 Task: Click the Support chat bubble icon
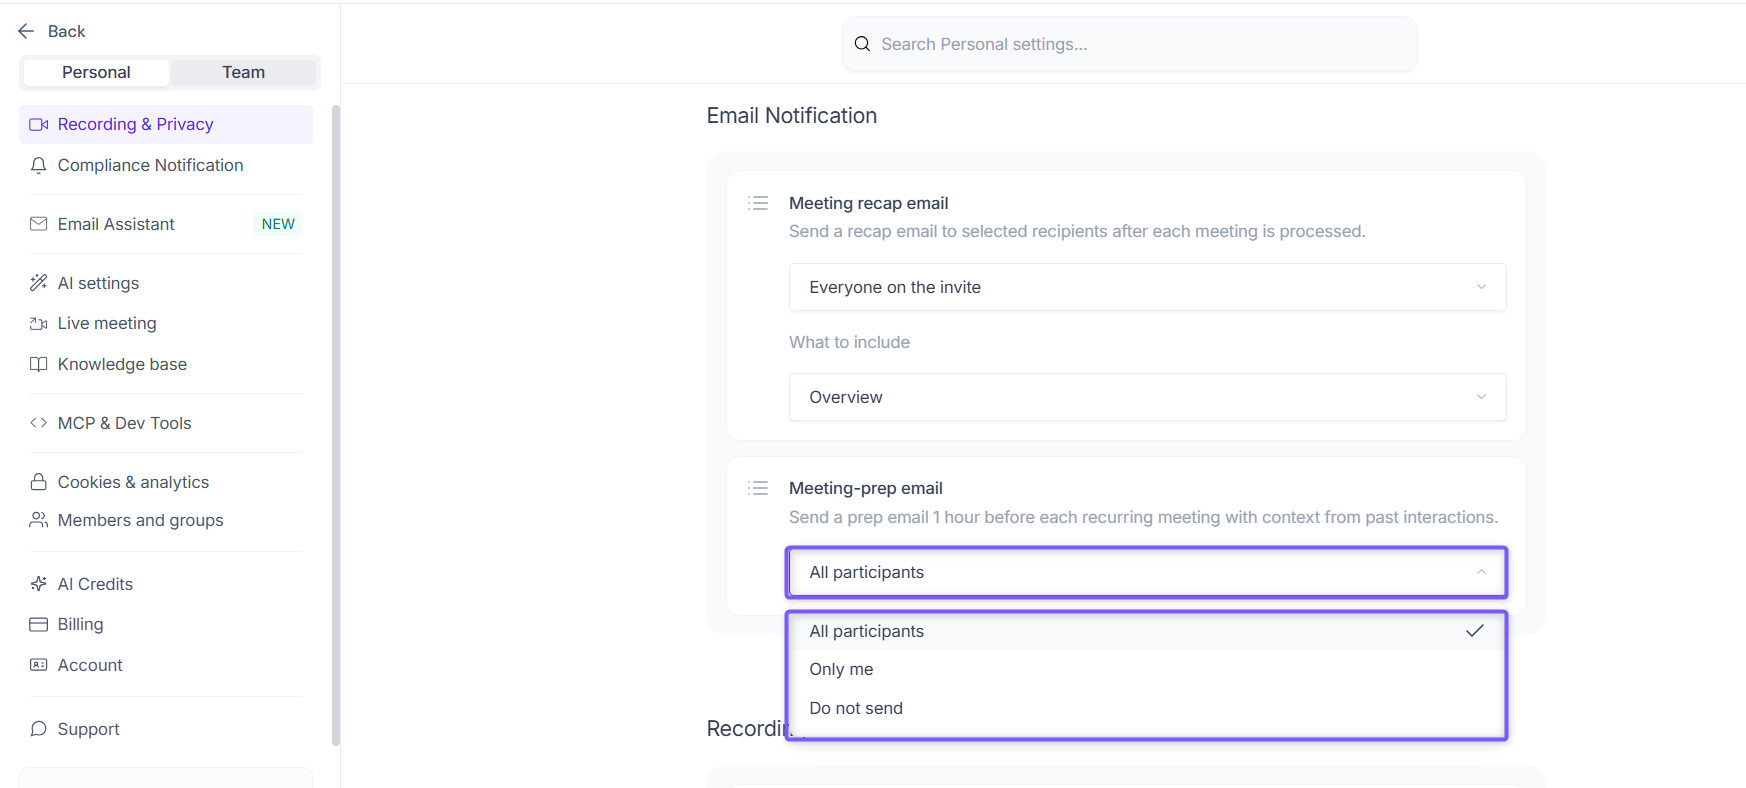39,729
